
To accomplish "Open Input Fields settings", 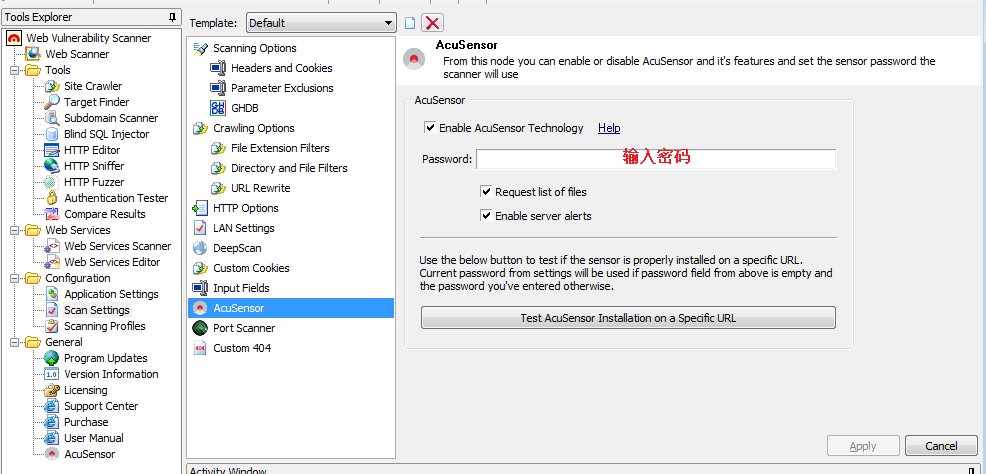I will [241, 288].
